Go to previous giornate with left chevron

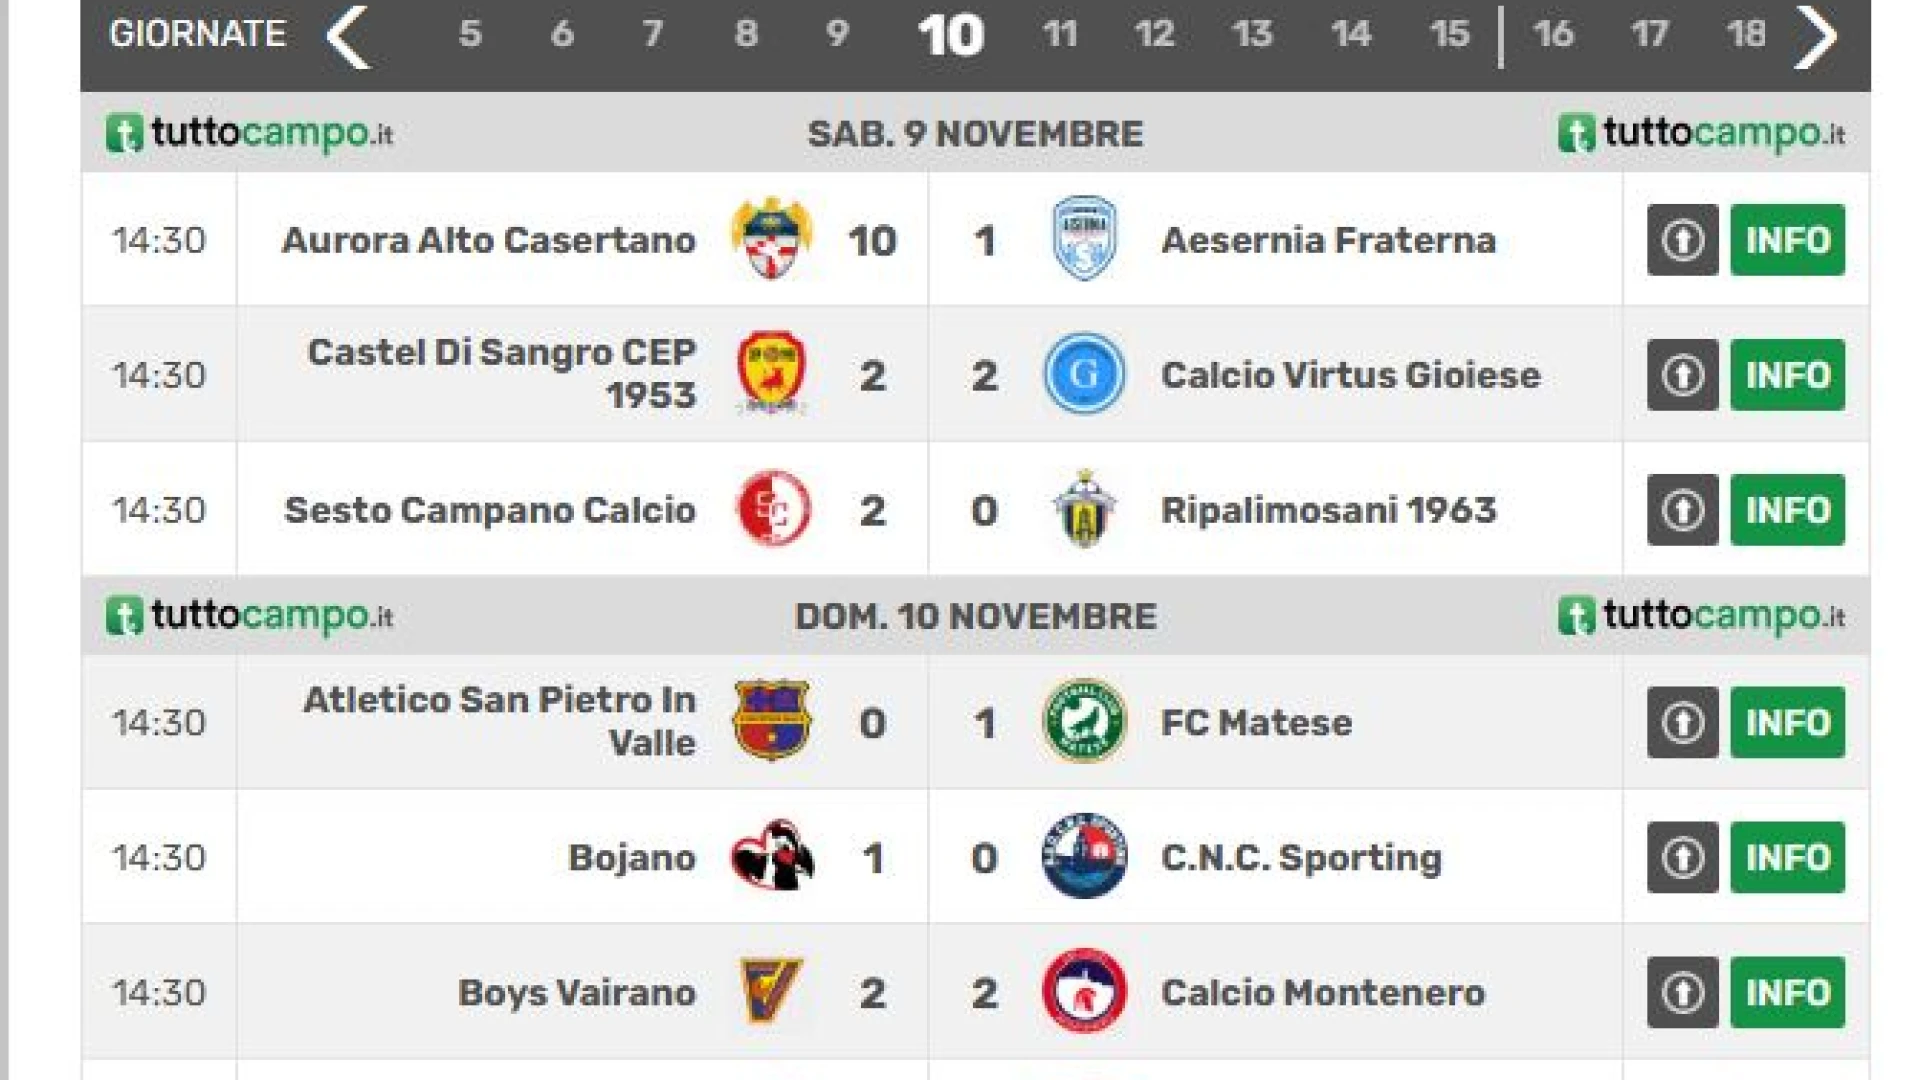click(348, 35)
